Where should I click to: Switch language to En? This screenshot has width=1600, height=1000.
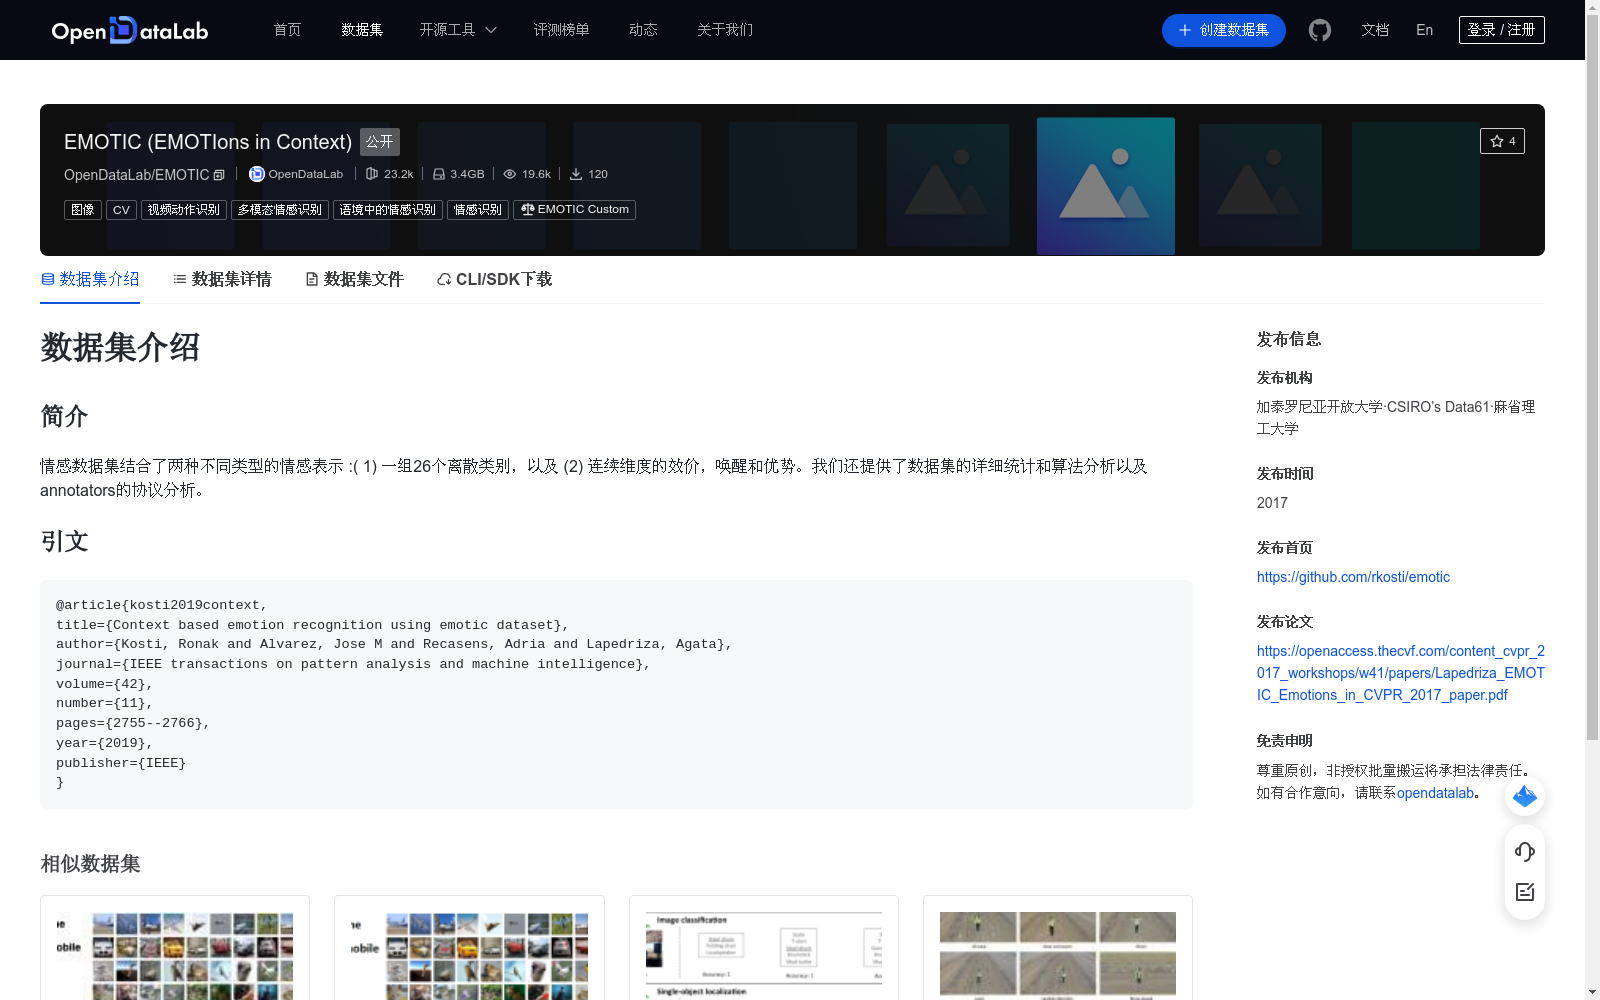click(1424, 30)
